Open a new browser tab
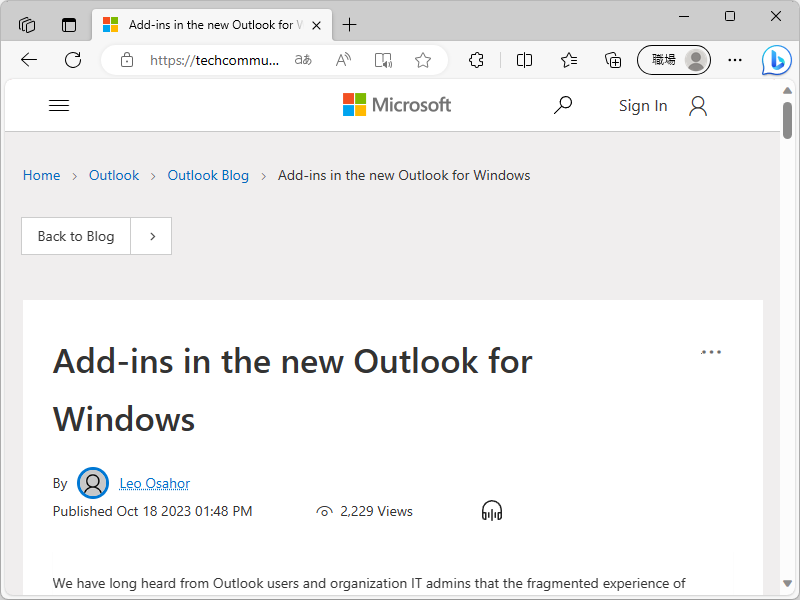This screenshot has height=600, width=800. click(349, 25)
